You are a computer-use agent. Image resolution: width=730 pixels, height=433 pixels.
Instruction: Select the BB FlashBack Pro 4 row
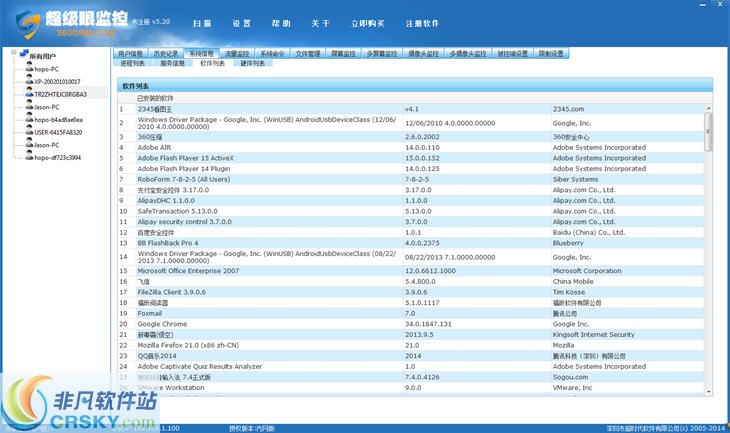pos(411,243)
